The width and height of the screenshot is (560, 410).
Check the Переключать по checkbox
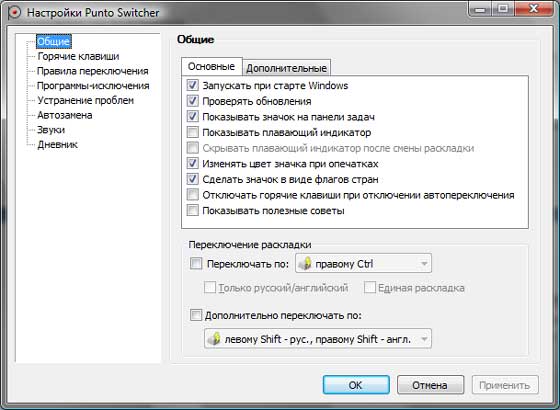point(196,264)
